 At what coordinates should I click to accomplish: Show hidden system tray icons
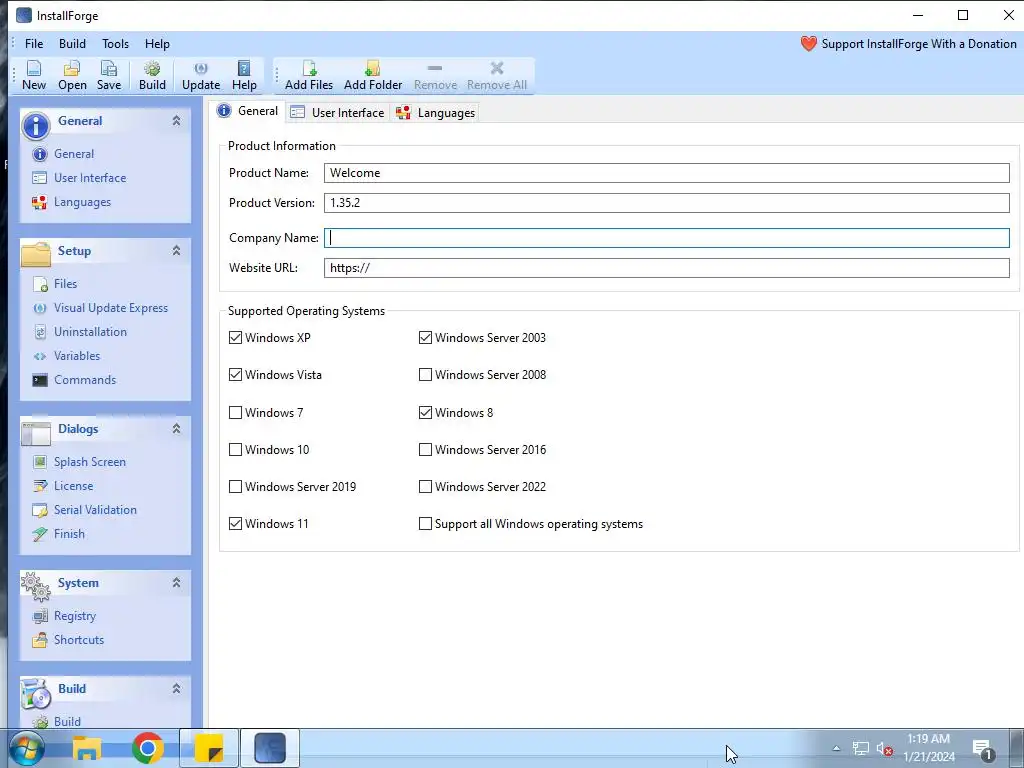837,748
